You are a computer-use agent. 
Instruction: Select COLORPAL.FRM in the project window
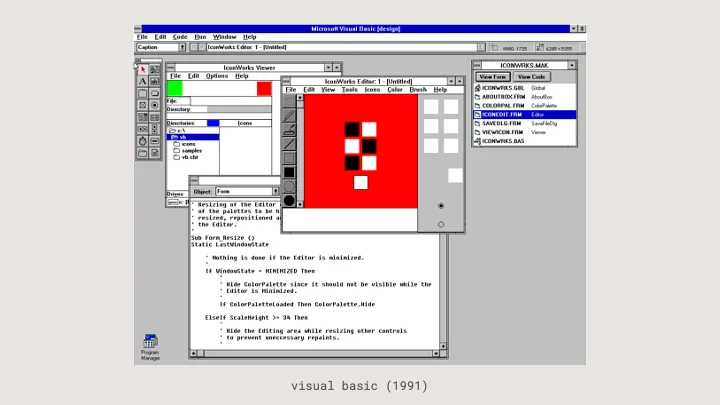point(525,106)
